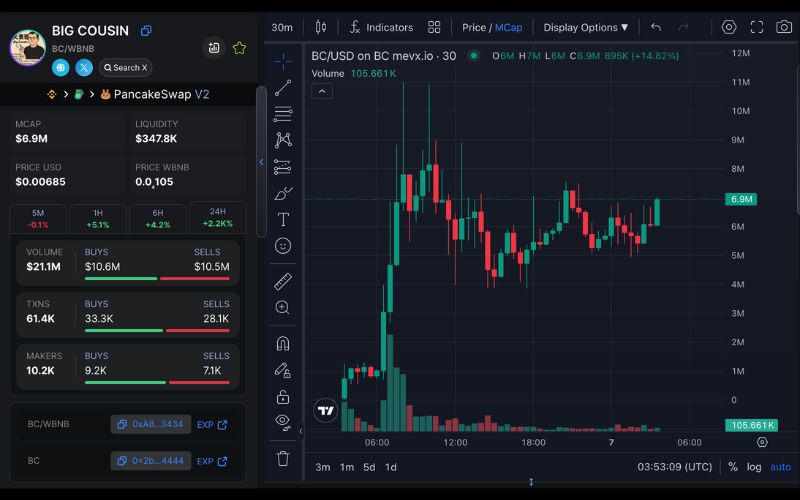Open the BC/WBNB EXP explorer link
Image resolution: width=800 pixels, height=500 pixels.
click(x=212, y=424)
